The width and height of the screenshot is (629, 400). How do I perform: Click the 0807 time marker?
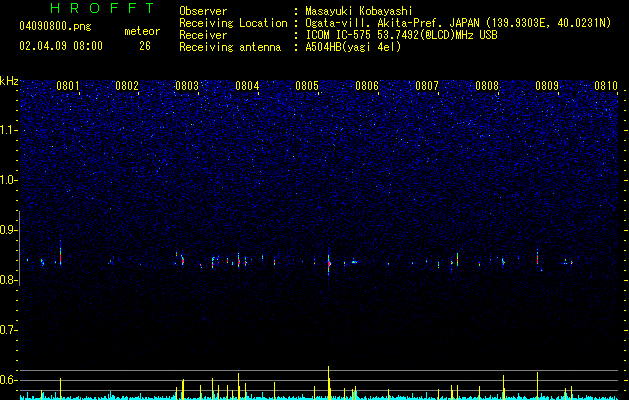427,86
